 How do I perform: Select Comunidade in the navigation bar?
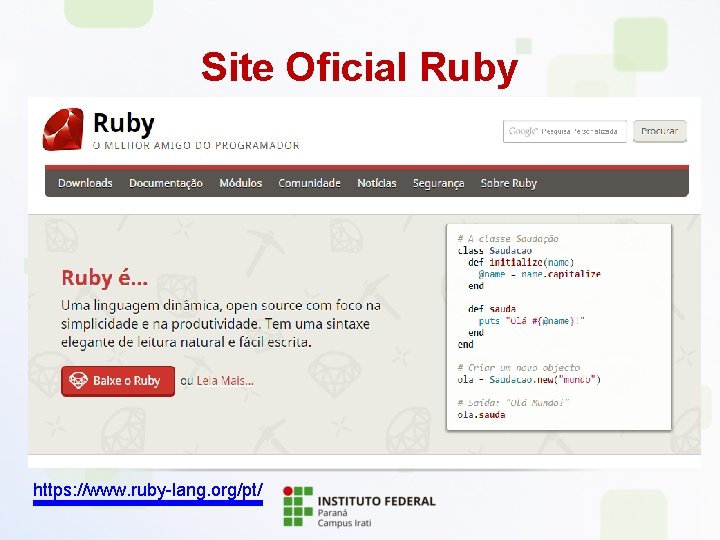tap(309, 183)
